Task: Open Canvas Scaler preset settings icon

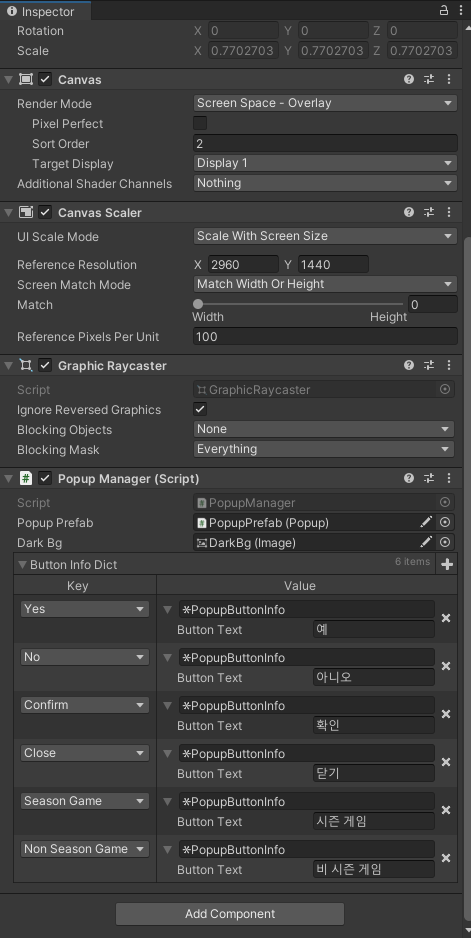Action: [429, 212]
